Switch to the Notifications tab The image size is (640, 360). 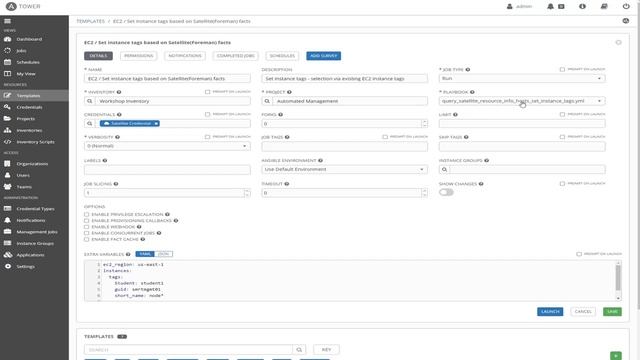pos(185,56)
